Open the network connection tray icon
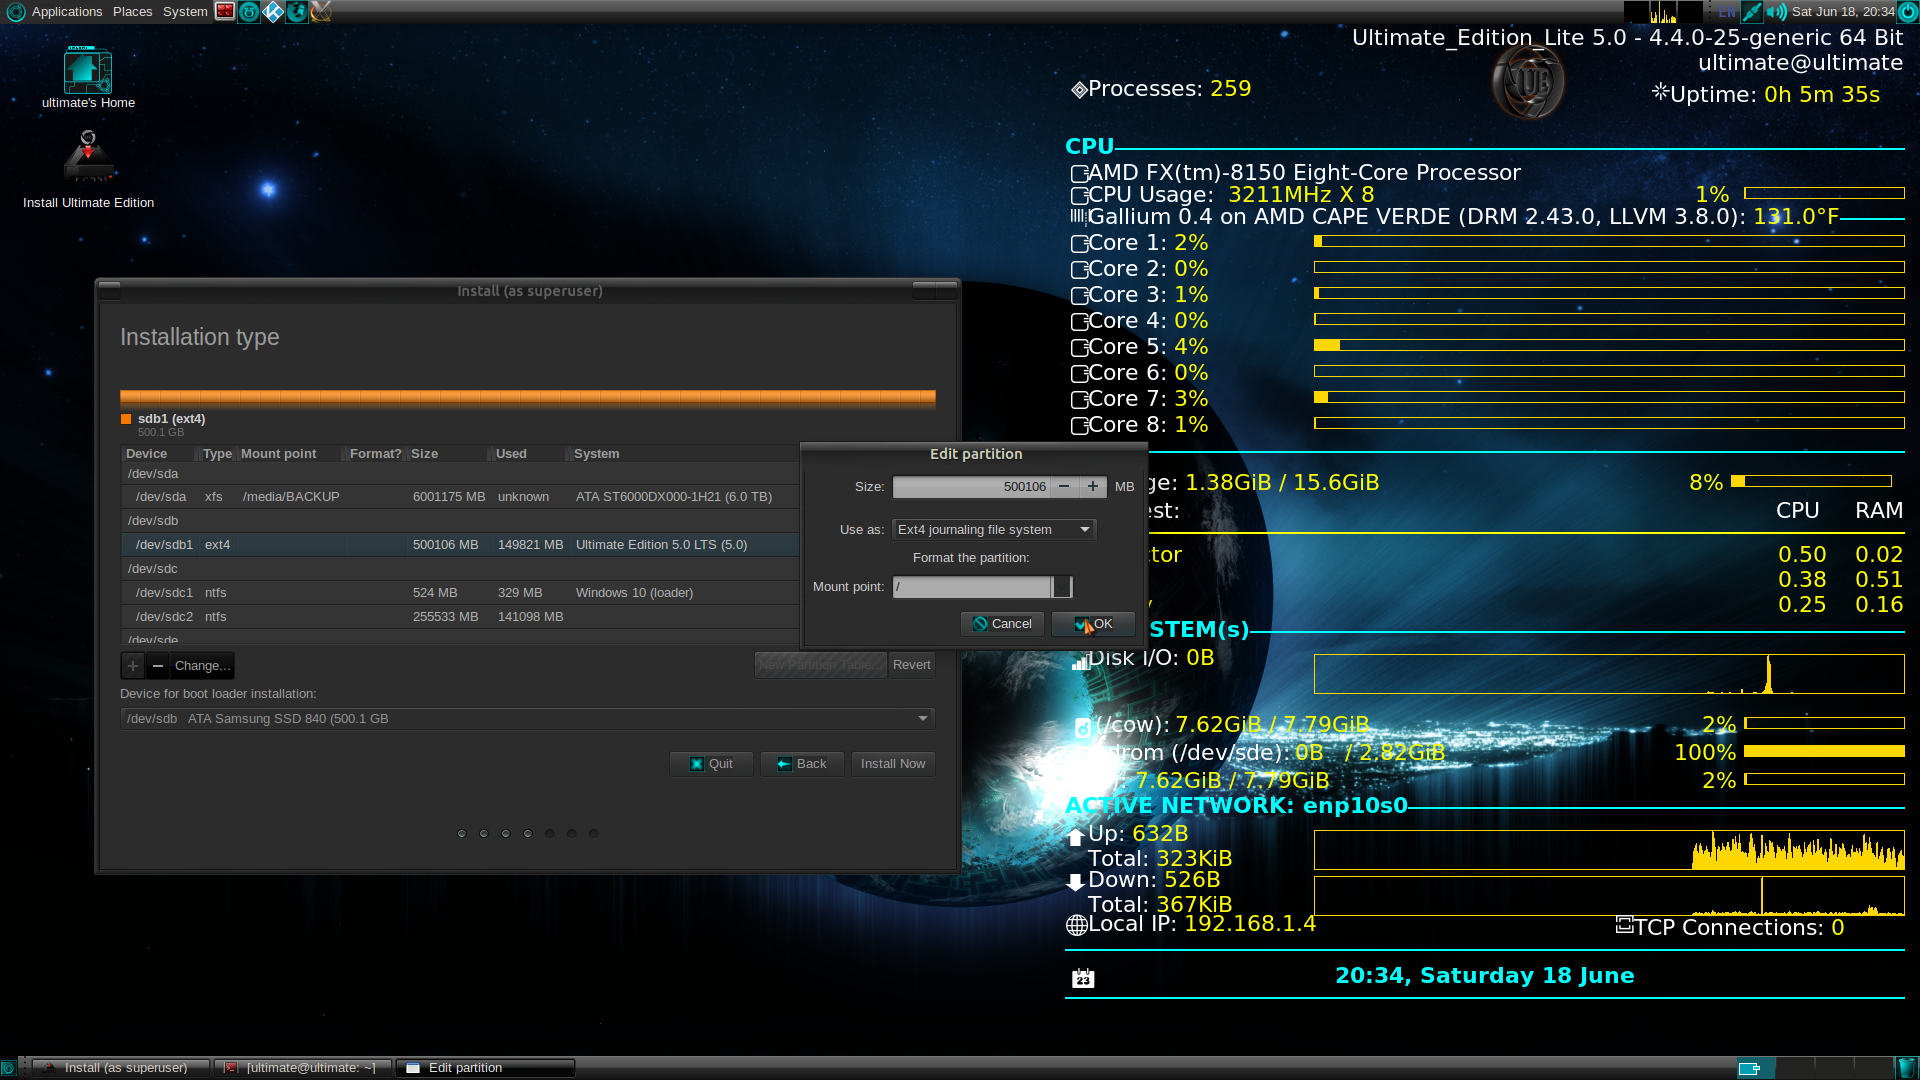The height and width of the screenshot is (1080, 1920). point(1752,12)
